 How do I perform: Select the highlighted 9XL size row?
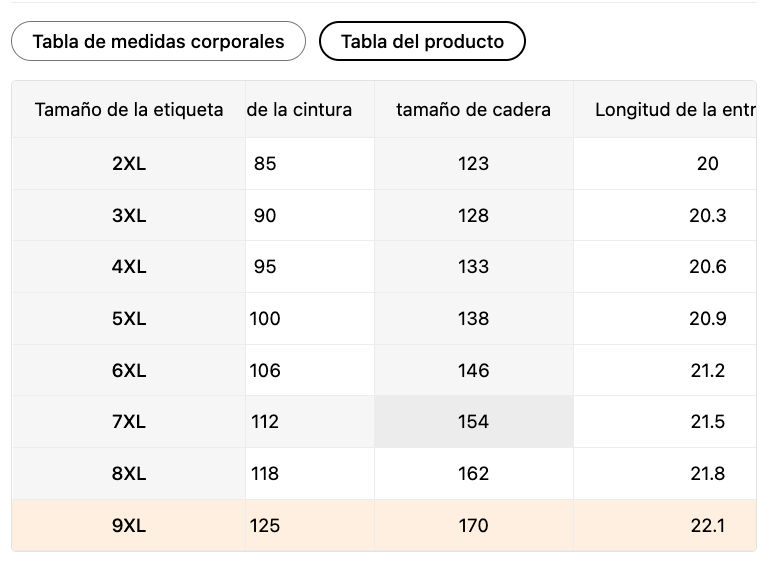click(x=384, y=526)
